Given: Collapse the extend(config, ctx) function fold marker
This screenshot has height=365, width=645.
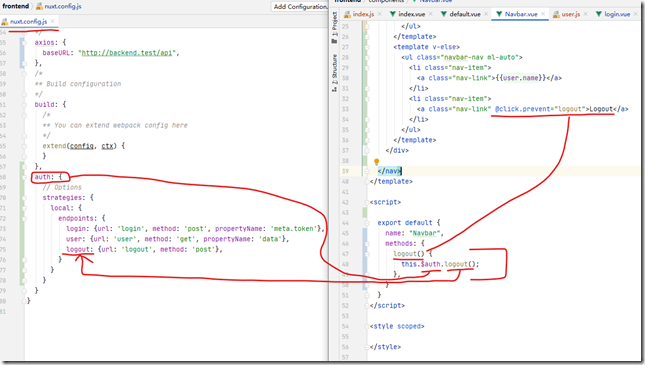Looking at the screenshot, I should 24,146.
